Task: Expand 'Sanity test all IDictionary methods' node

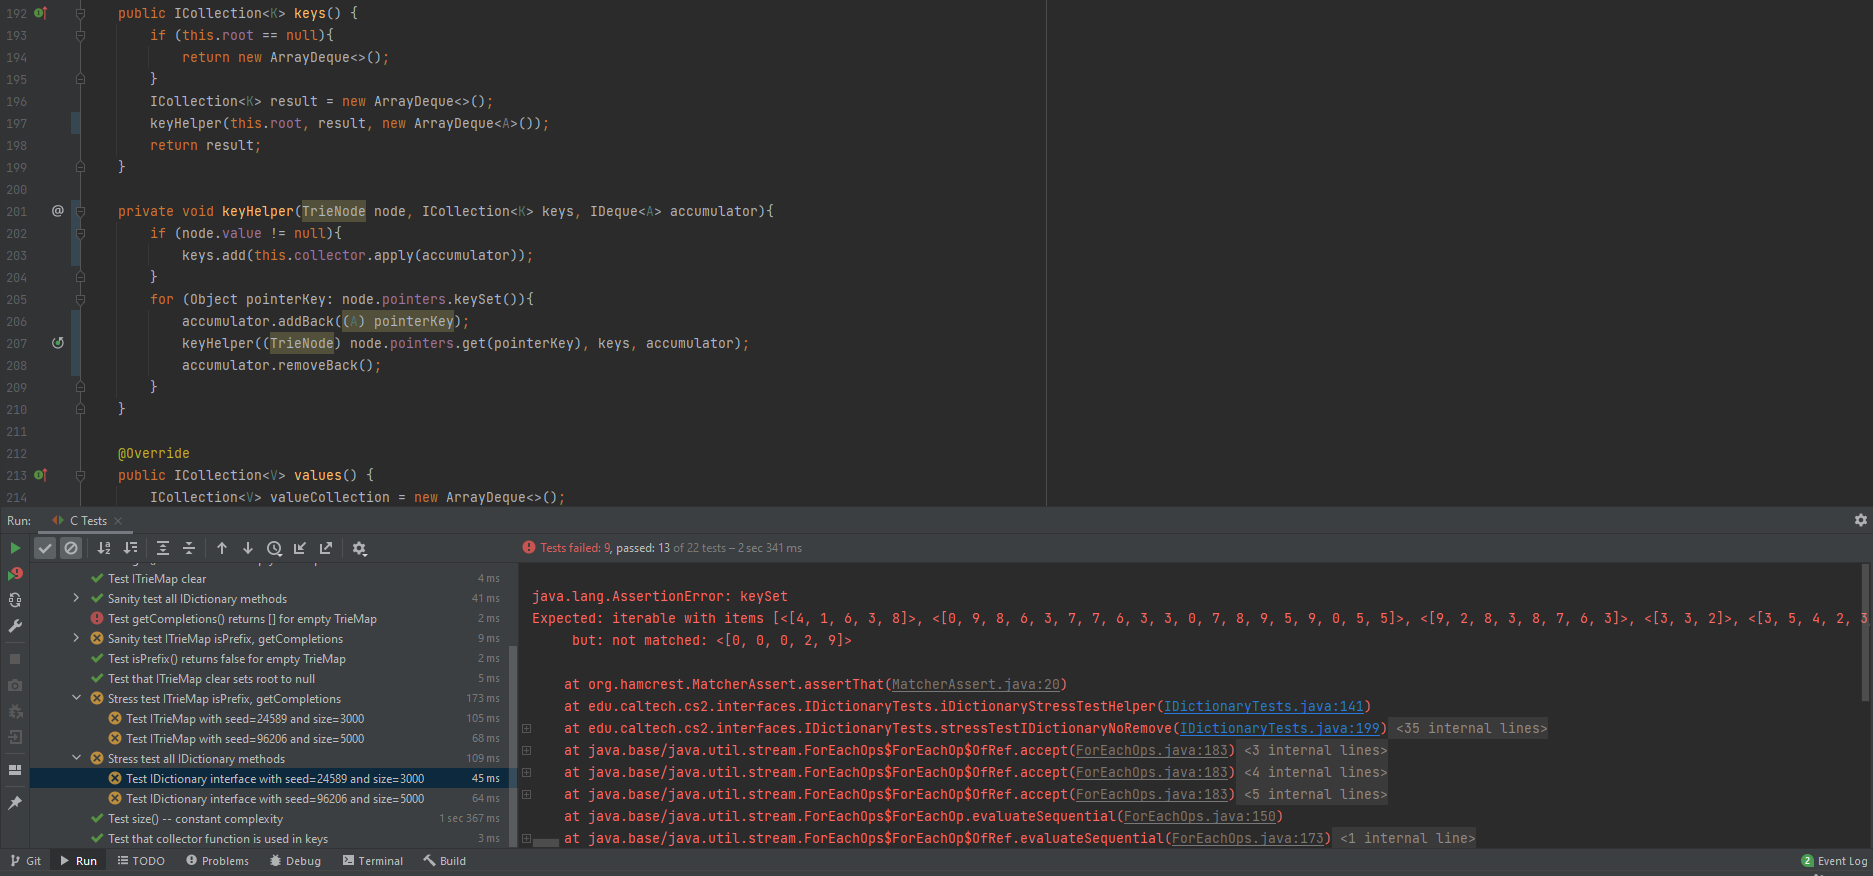Action: 76,598
